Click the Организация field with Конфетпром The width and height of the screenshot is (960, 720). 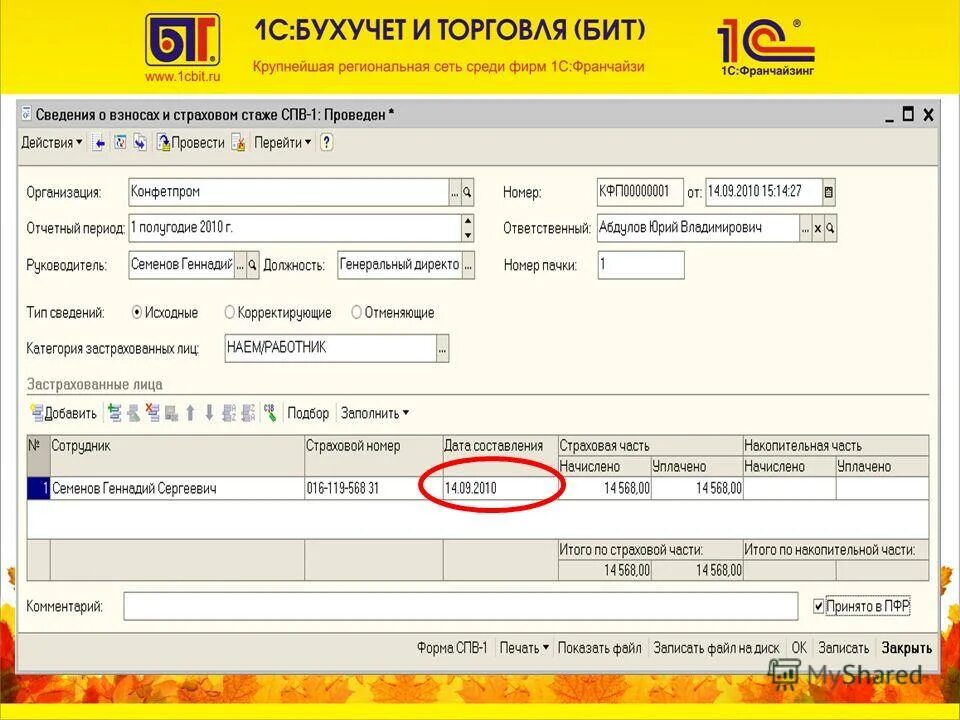[288, 192]
